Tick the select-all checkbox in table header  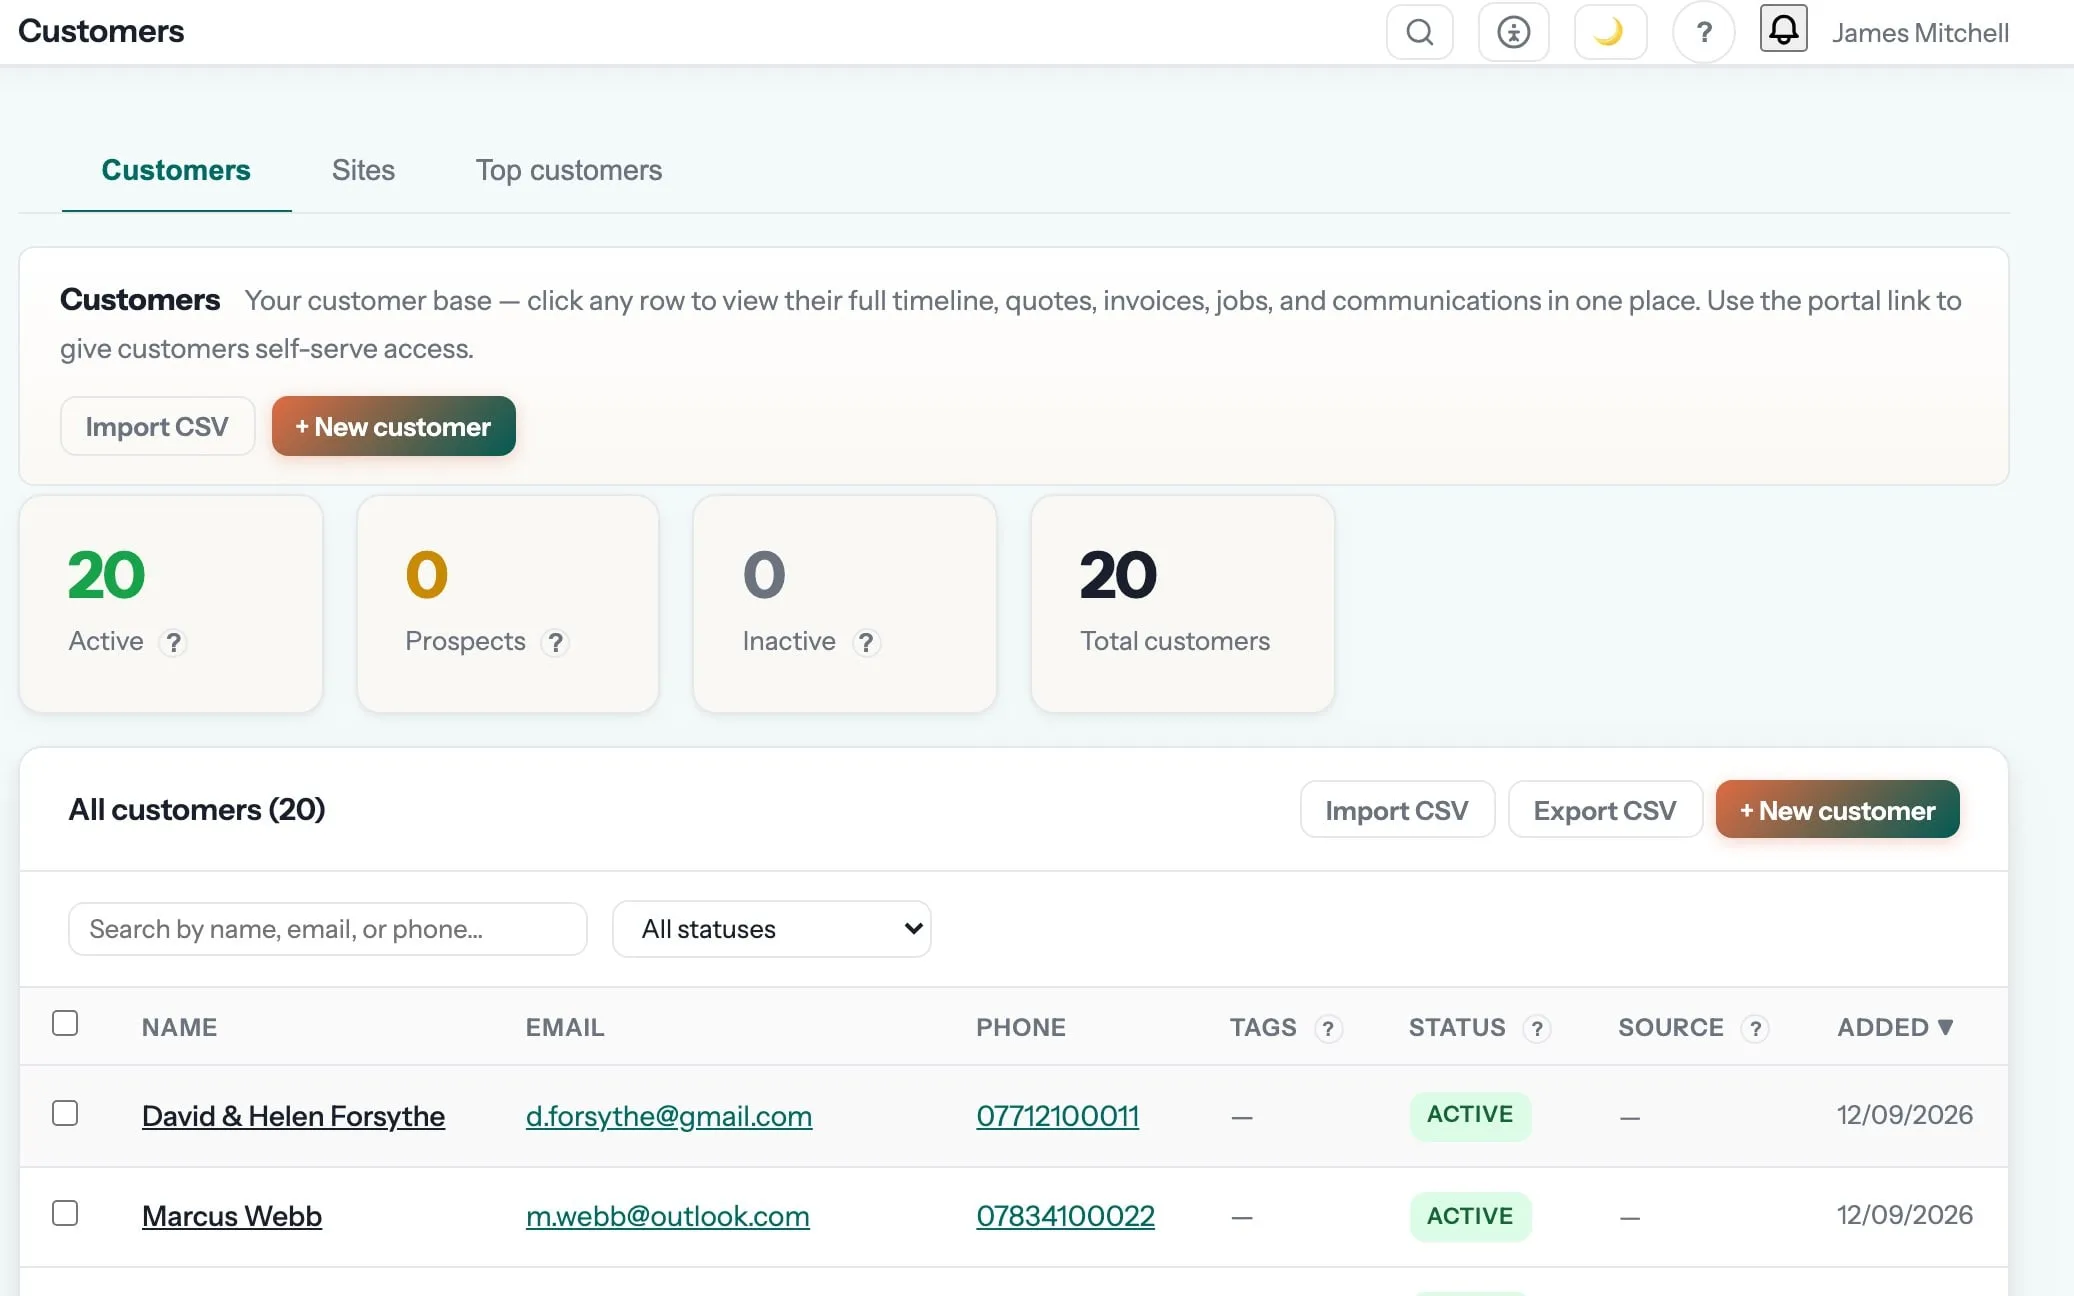(65, 1023)
